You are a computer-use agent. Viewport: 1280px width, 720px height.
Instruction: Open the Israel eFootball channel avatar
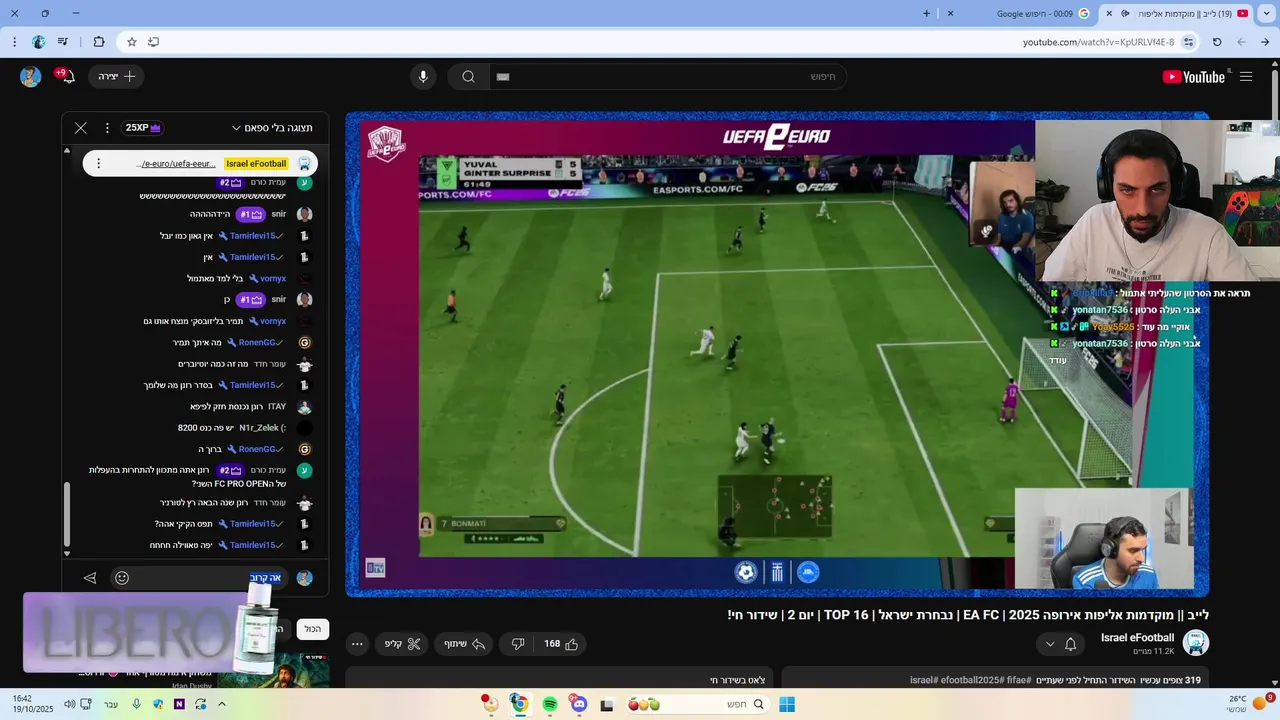click(1196, 642)
